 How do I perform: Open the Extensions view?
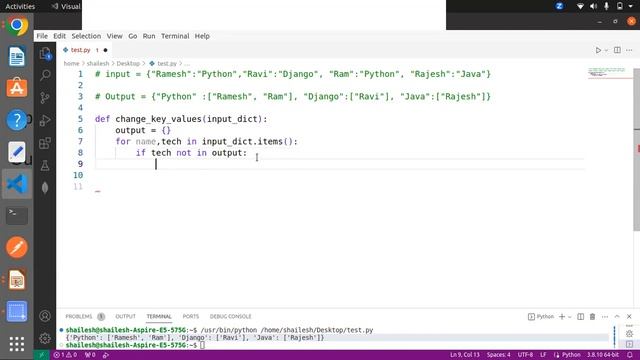point(45,143)
